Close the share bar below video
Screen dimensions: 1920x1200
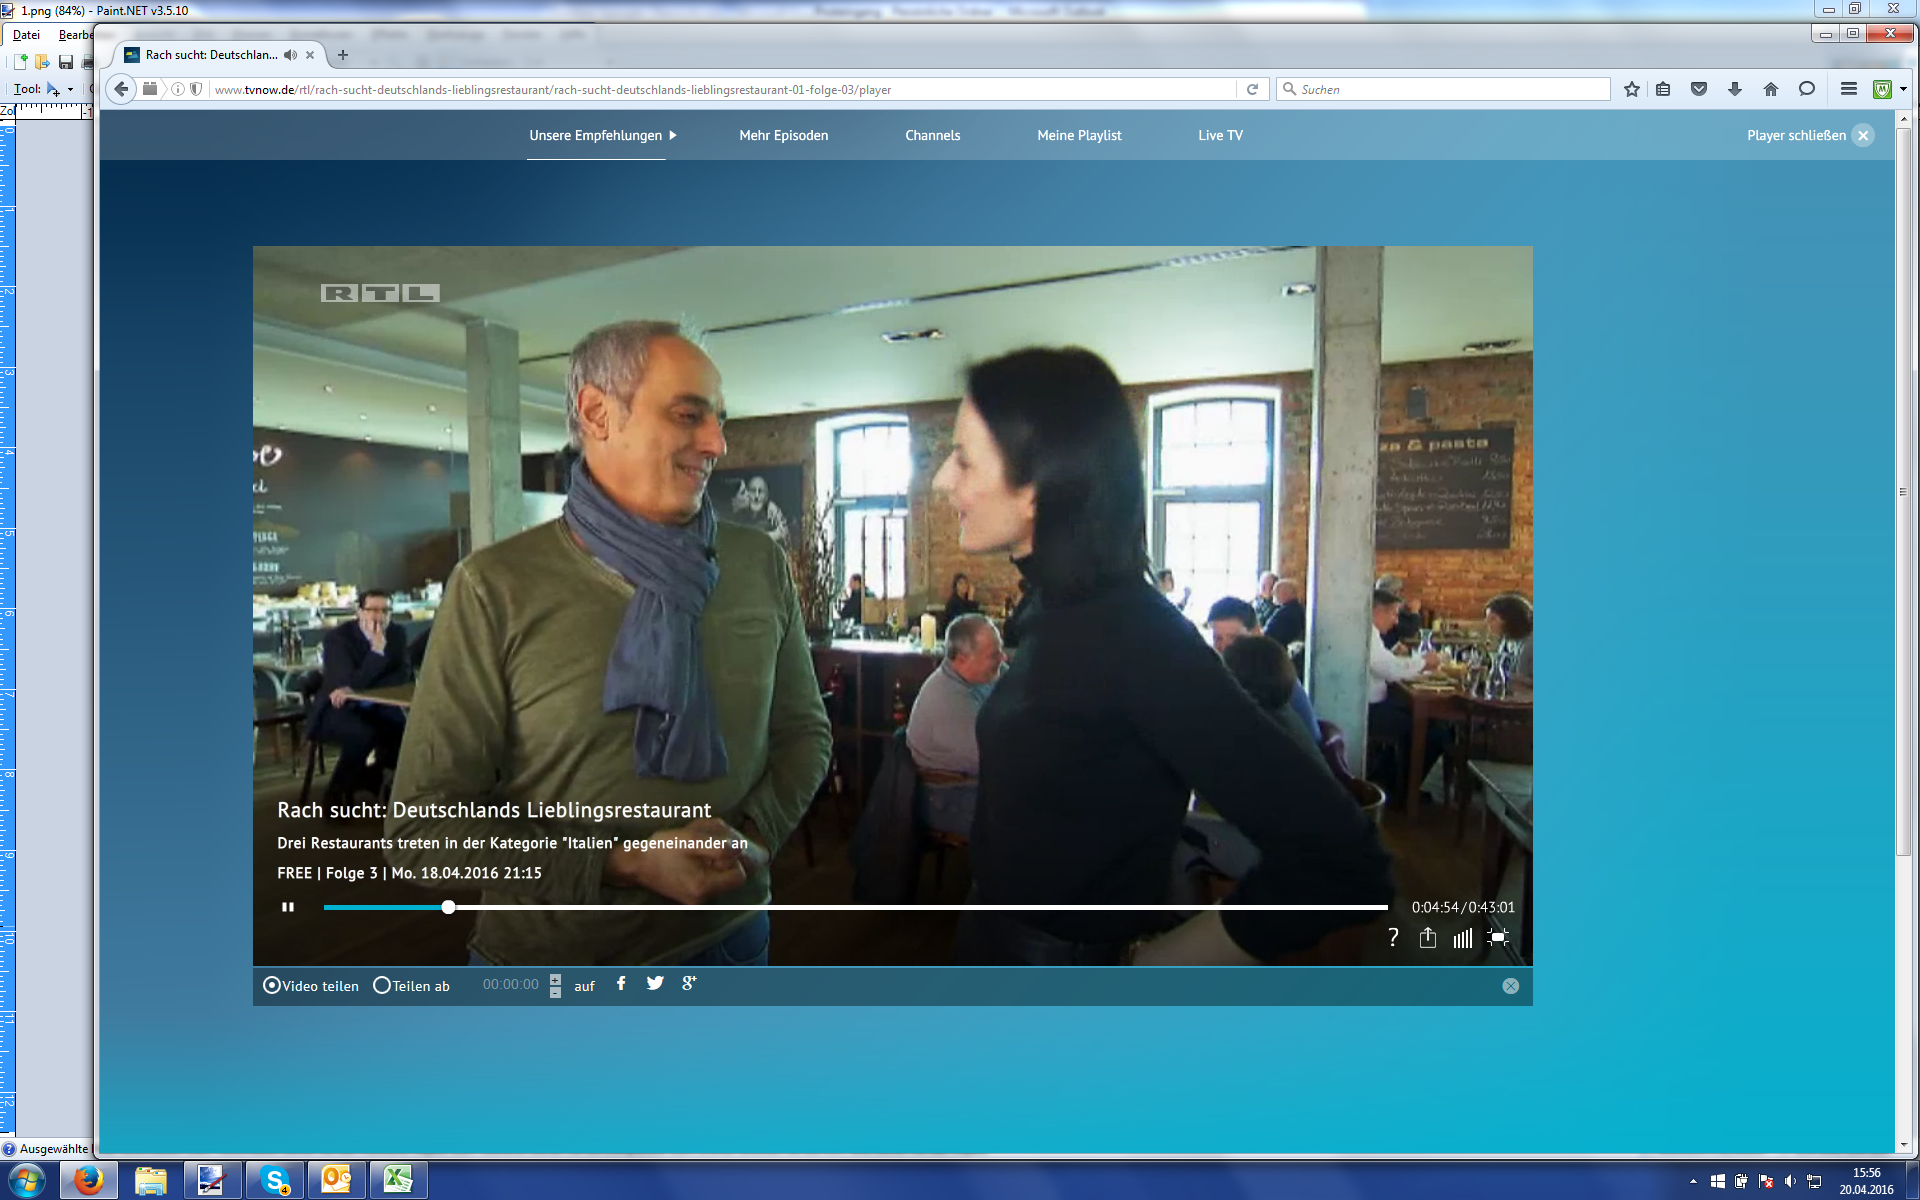pyautogui.click(x=1510, y=986)
